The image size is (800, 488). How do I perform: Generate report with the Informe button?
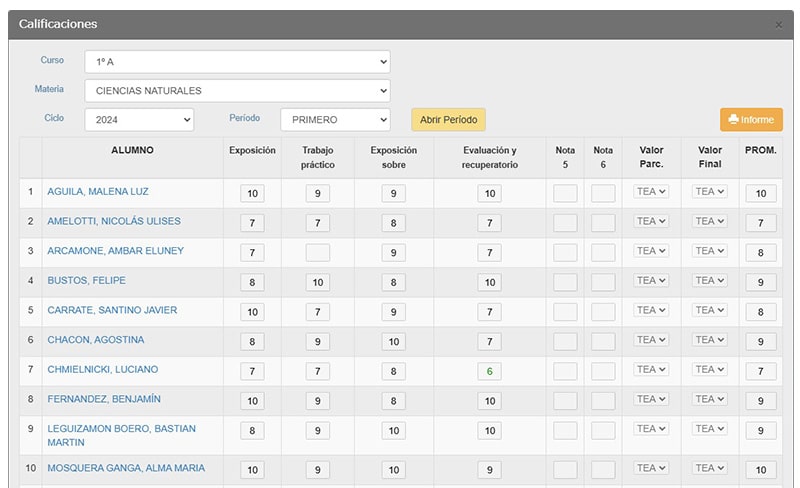pos(752,119)
